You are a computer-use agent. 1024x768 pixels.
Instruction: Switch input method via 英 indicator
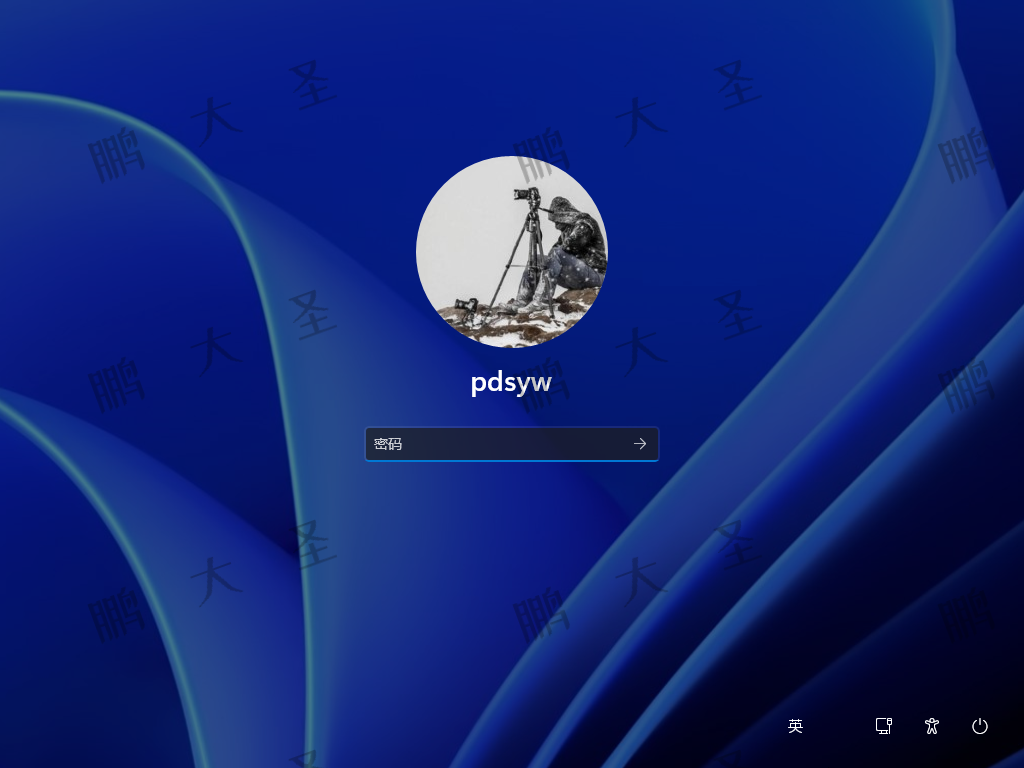(795, 726)
